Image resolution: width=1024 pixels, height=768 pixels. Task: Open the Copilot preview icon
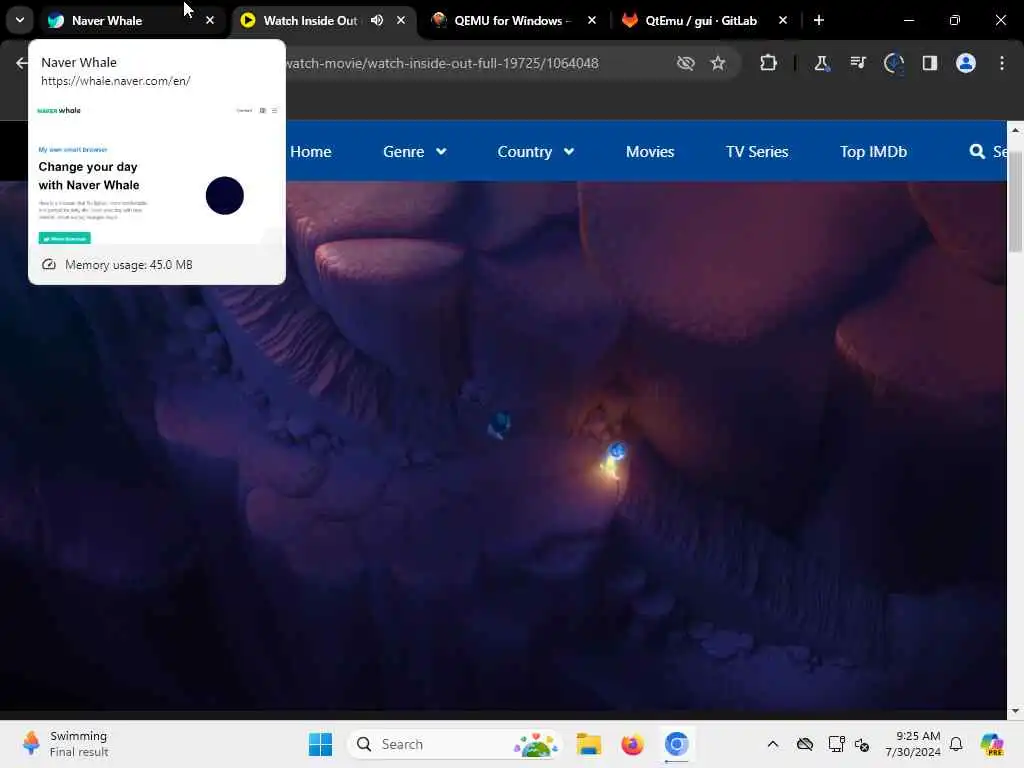992,744
